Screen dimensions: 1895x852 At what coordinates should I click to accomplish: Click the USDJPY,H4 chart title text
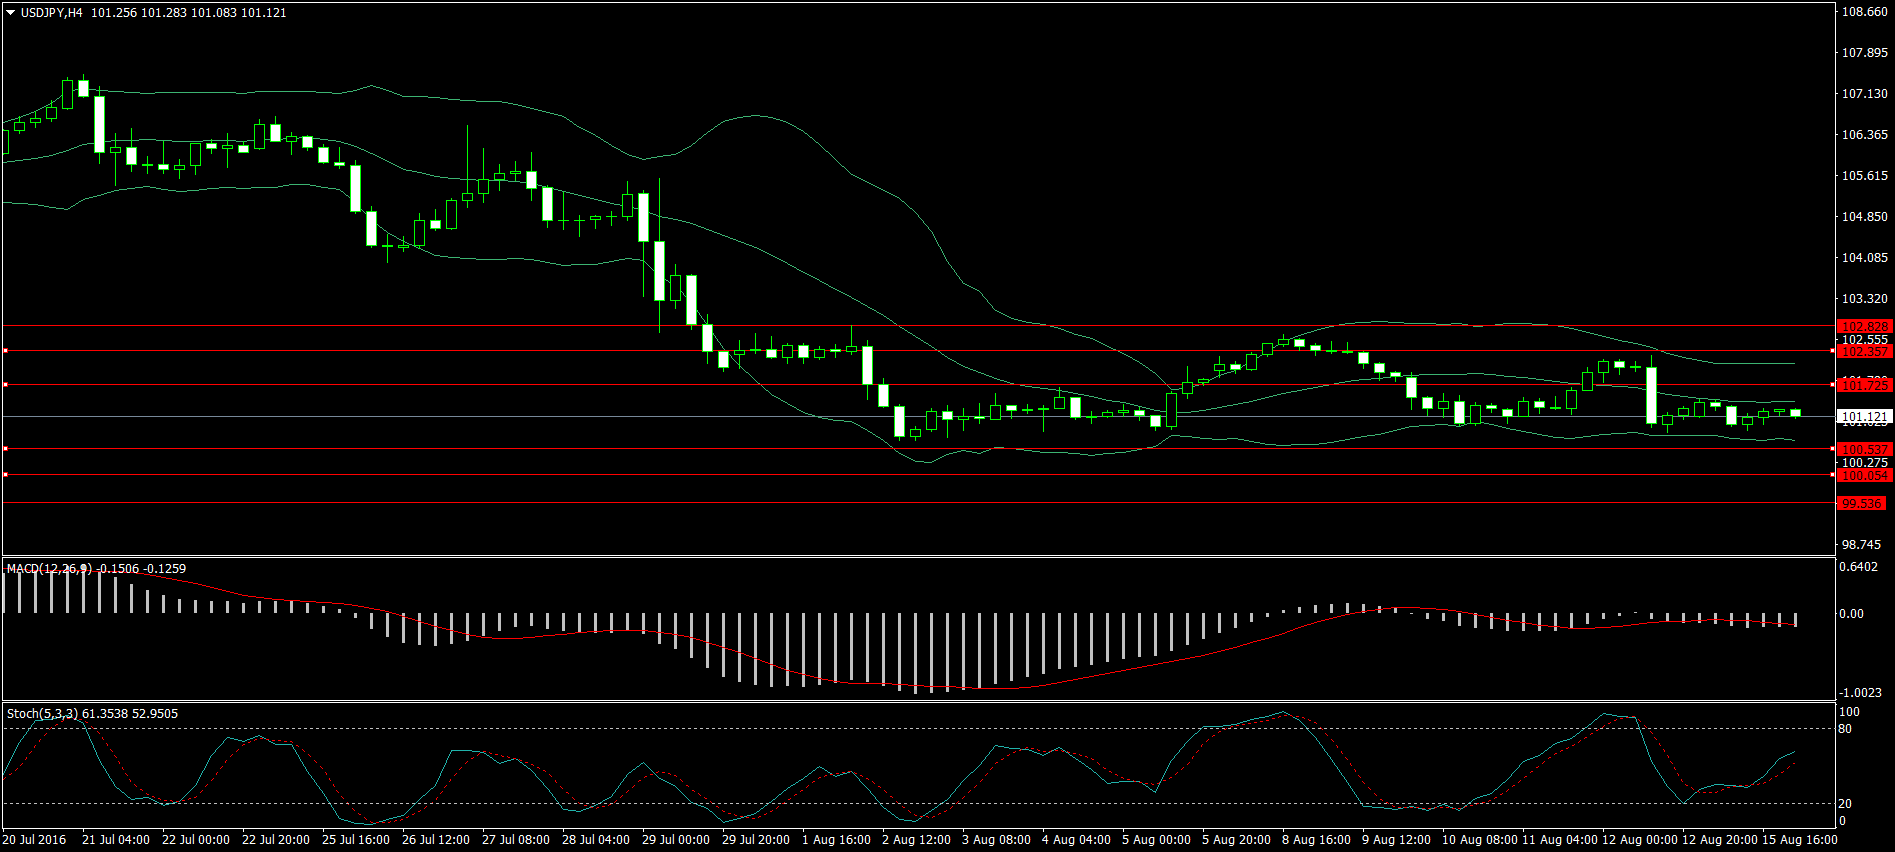[x=52, y=13]
